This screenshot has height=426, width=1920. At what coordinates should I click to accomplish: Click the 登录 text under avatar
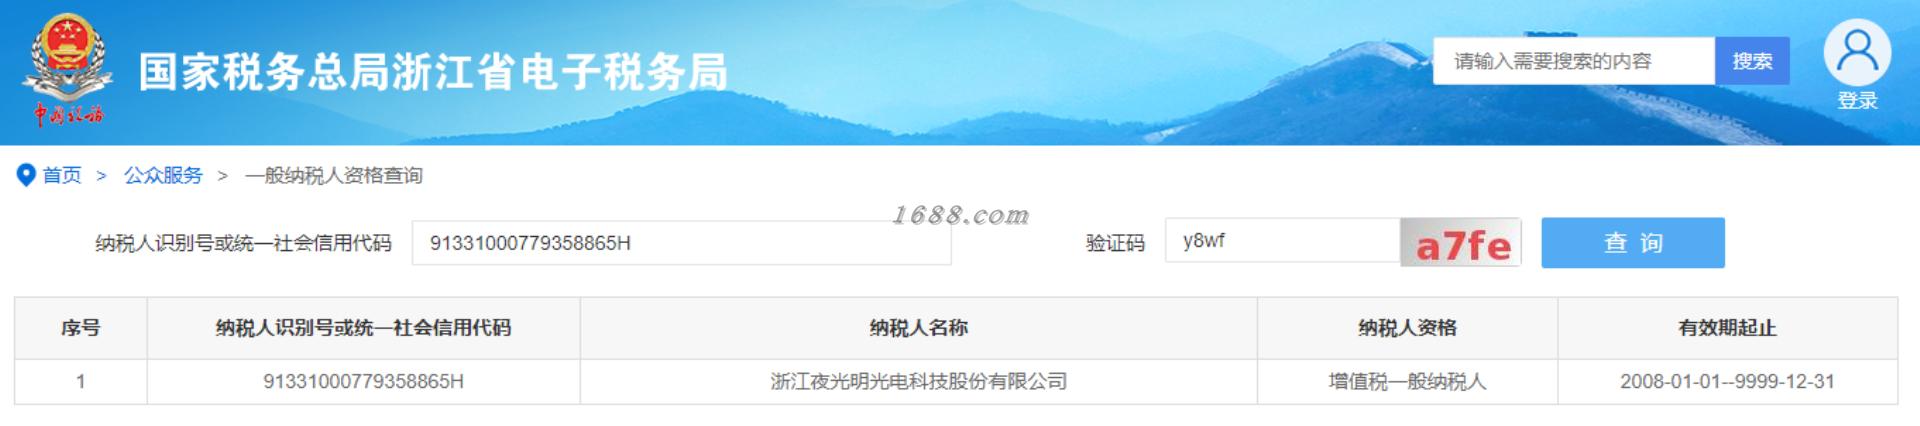pyautogui.click(x=1857, y=100)
